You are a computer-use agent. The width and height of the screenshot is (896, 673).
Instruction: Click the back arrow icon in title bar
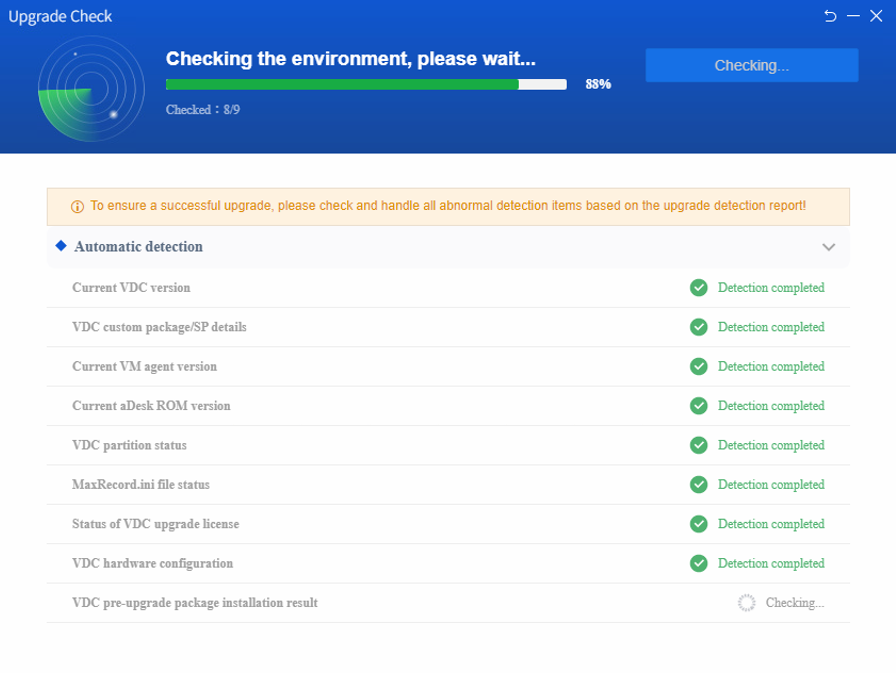point(830,16)
